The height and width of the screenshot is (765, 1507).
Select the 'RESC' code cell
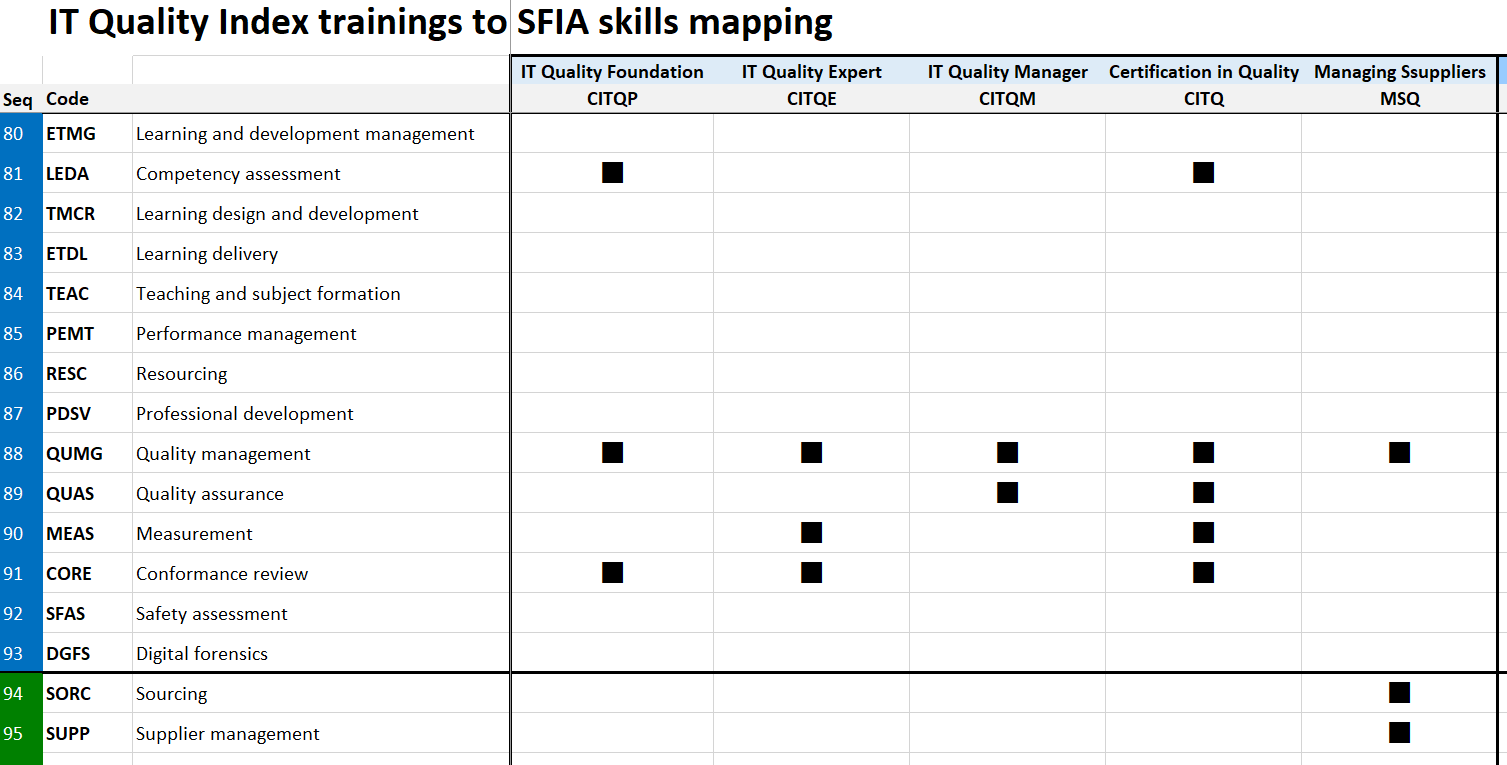coord(87,374)
